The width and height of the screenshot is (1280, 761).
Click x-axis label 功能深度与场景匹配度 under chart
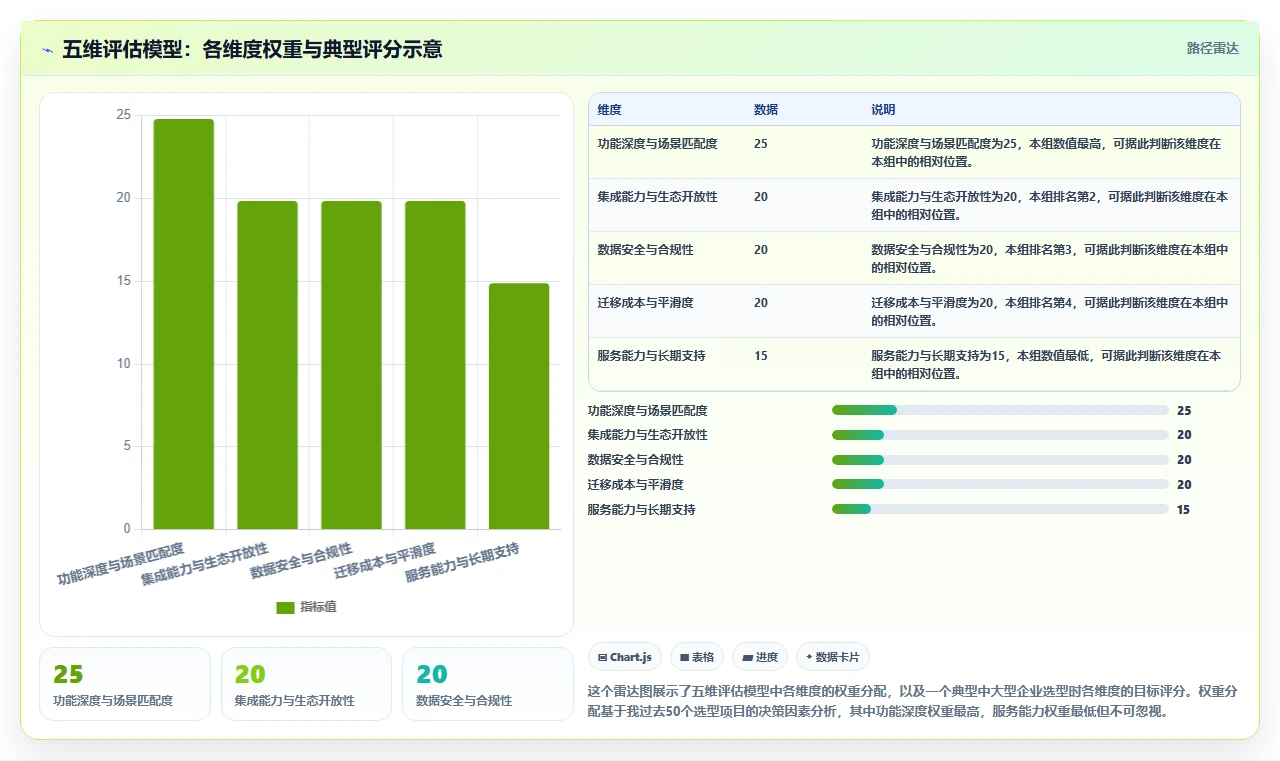click(x=122, y=564)
